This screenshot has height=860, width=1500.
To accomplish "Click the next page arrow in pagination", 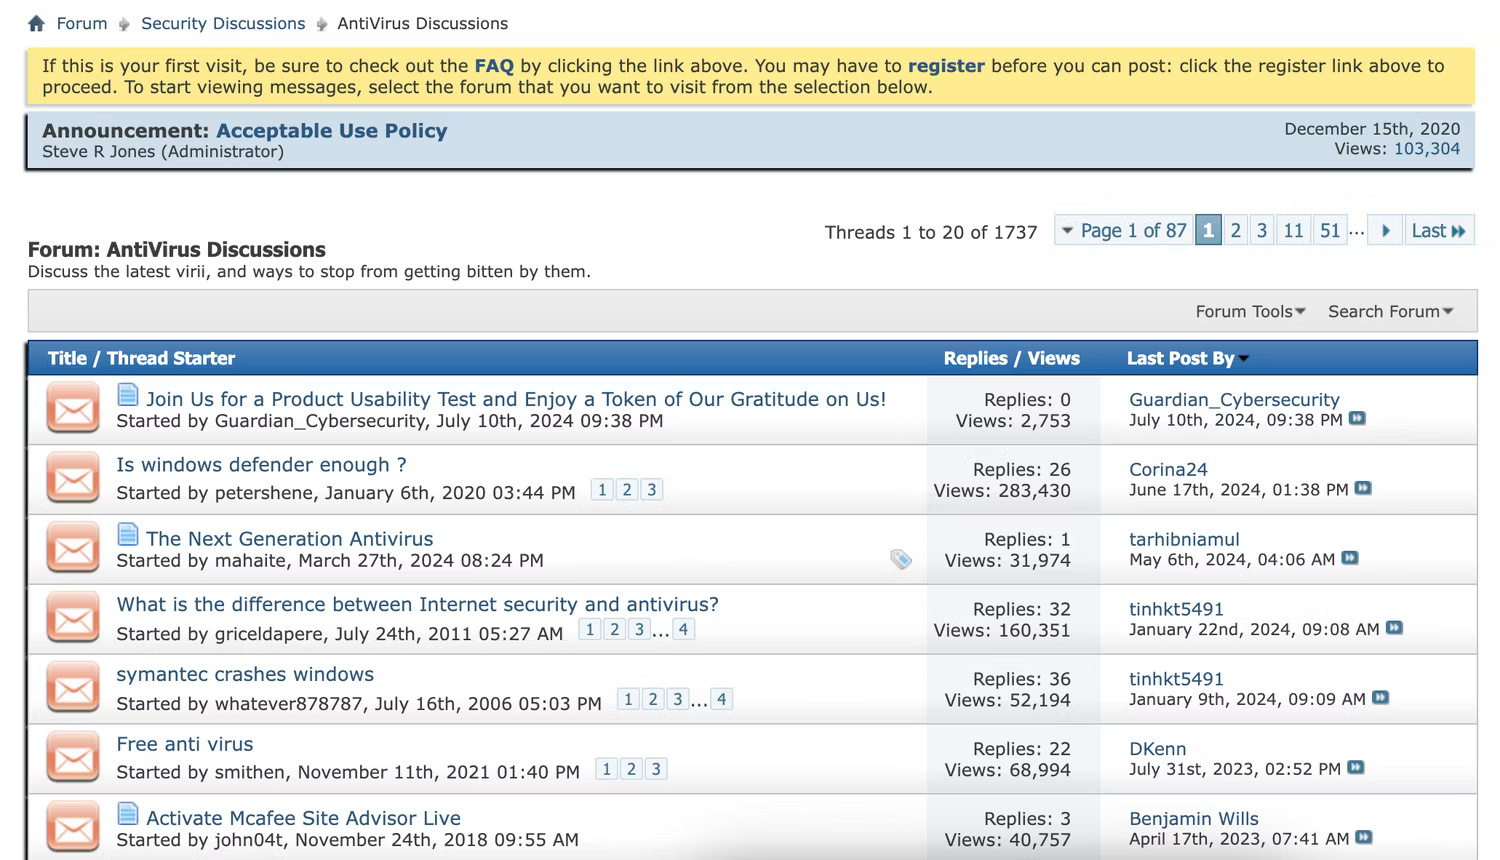I will (x=1385, y=229).
